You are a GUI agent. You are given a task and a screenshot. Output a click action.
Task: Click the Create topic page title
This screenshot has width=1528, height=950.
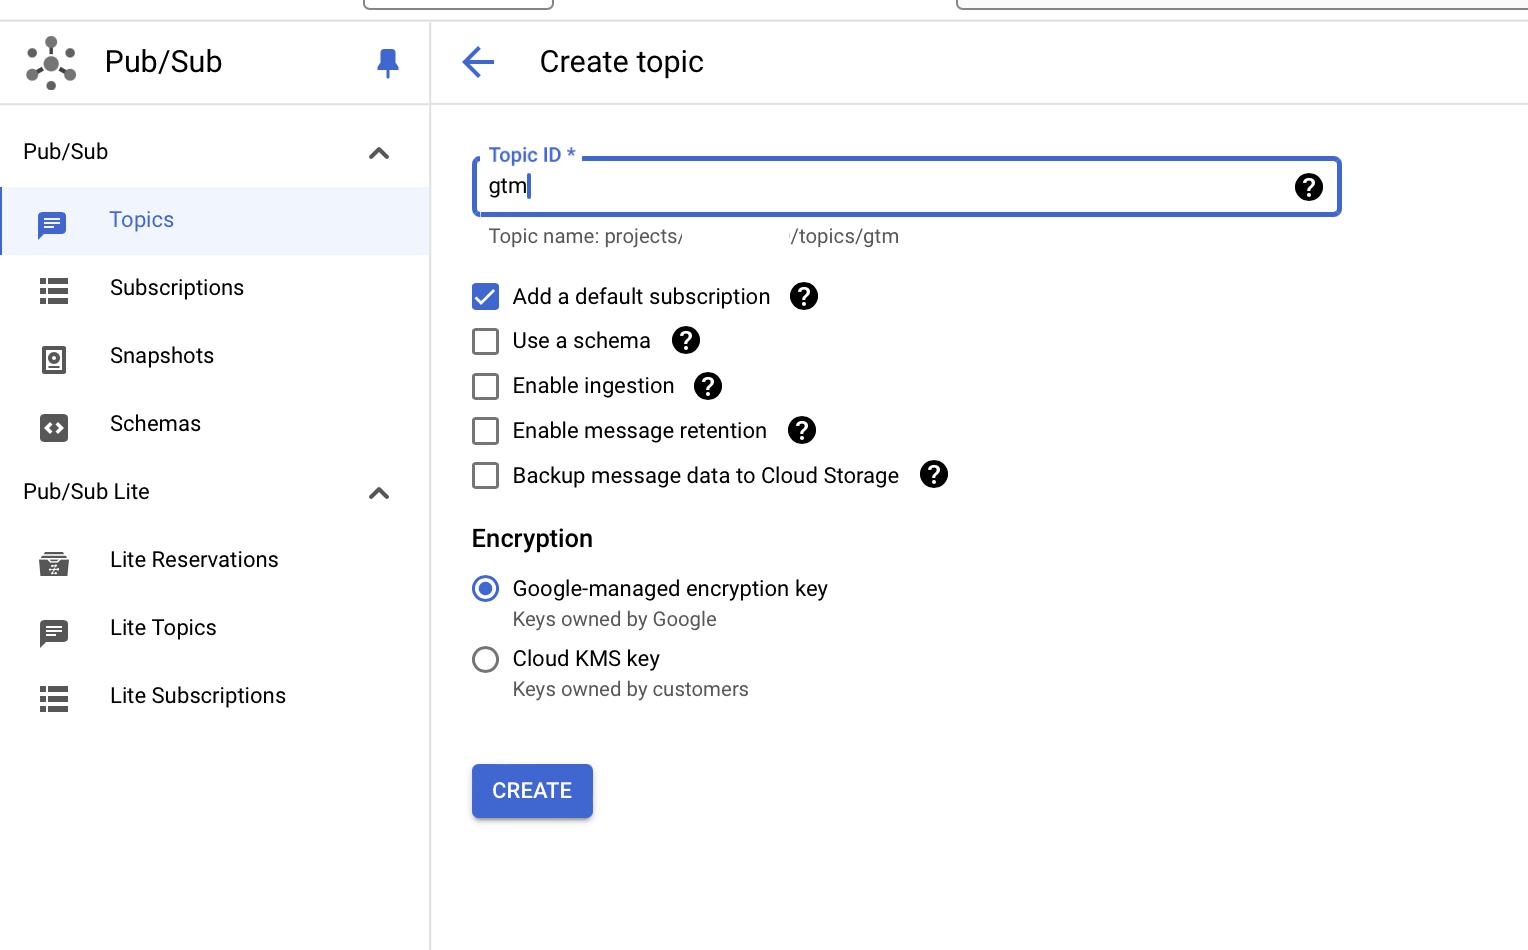[622, 62]
